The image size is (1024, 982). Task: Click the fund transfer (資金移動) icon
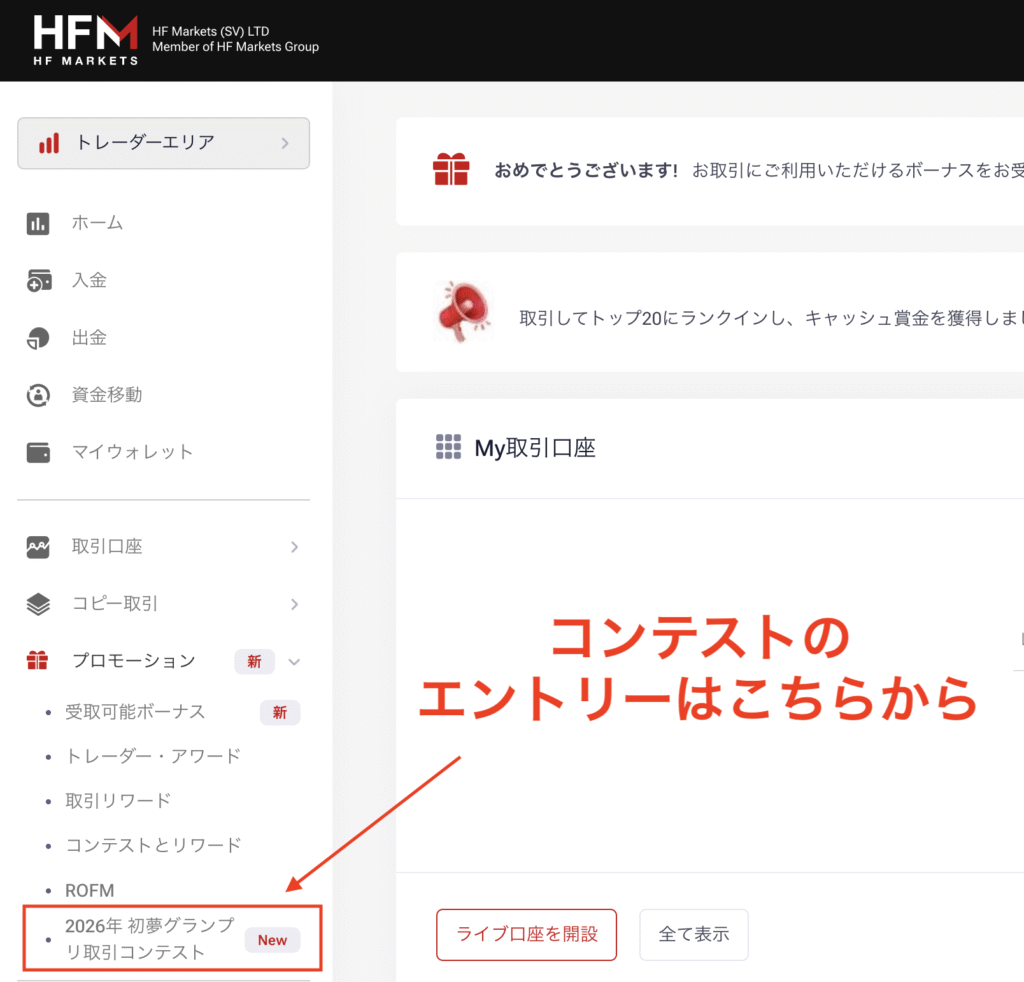[x=38, y=395]
